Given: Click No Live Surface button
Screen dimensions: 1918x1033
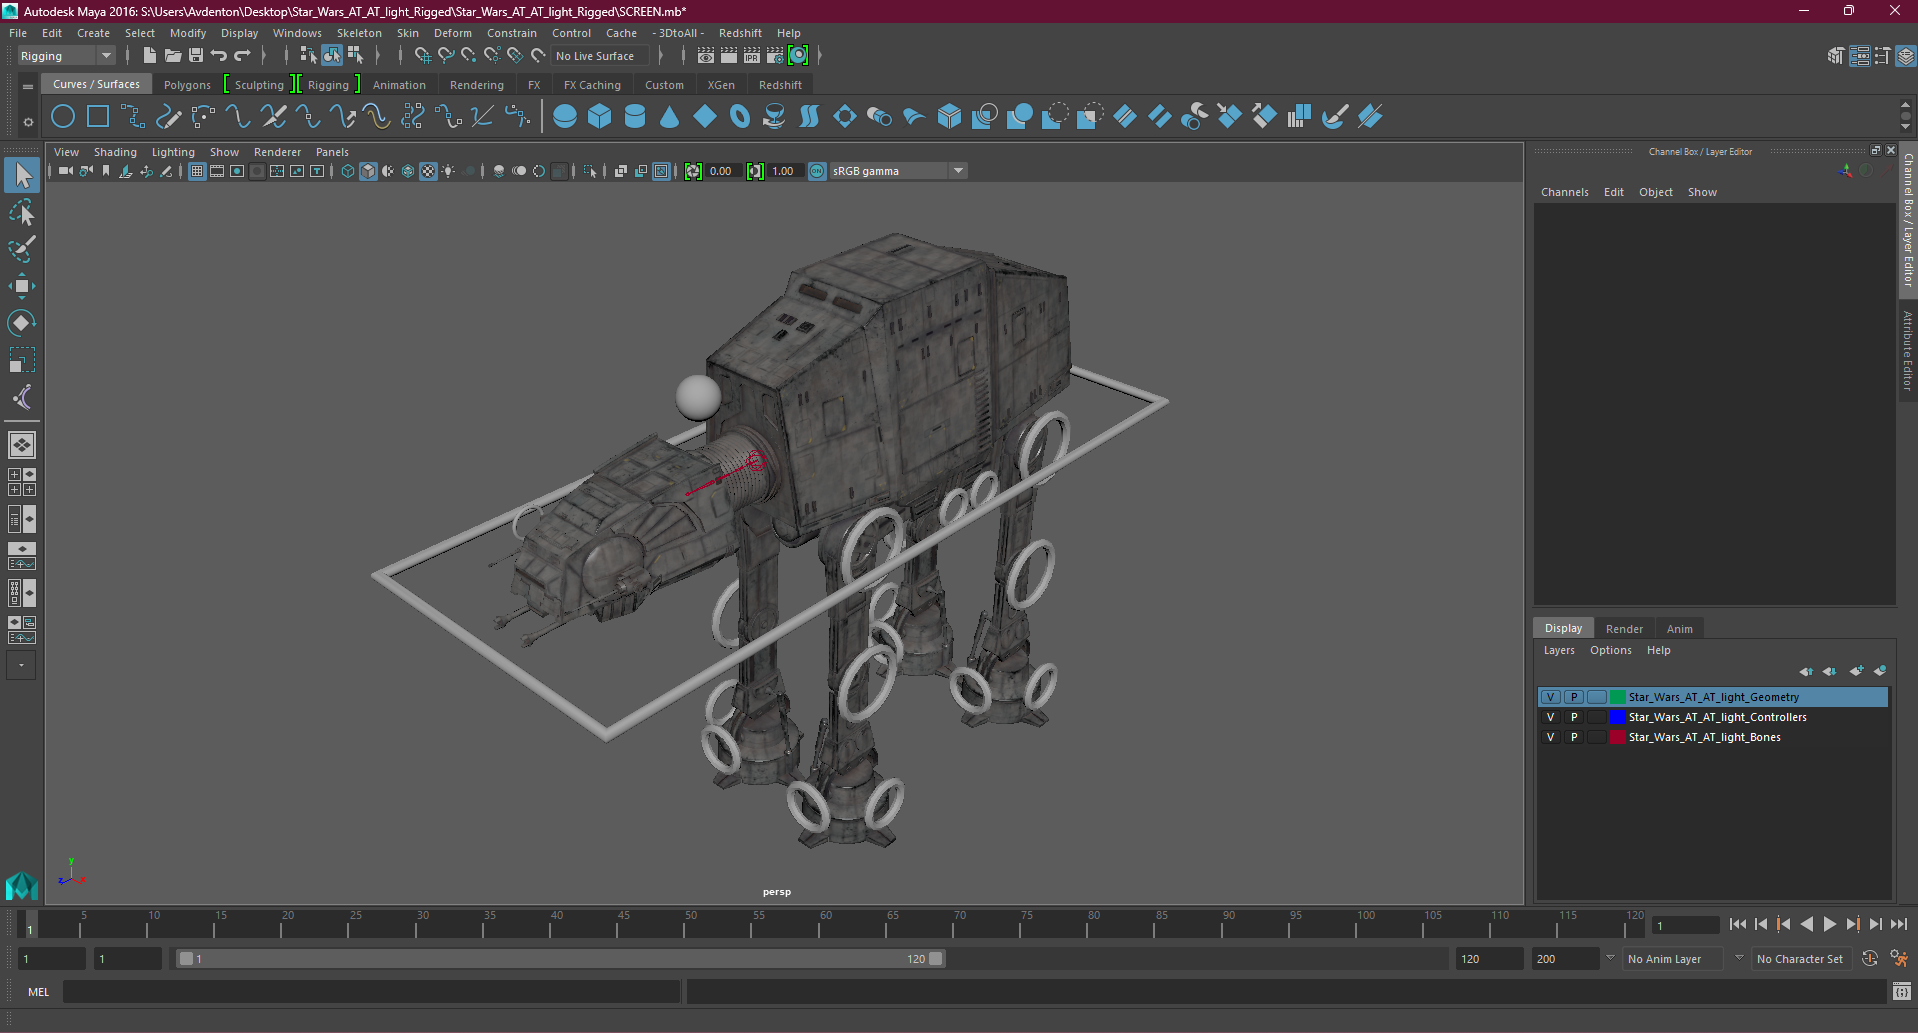Looking at the screenshot, I should [x=601, y=56].
